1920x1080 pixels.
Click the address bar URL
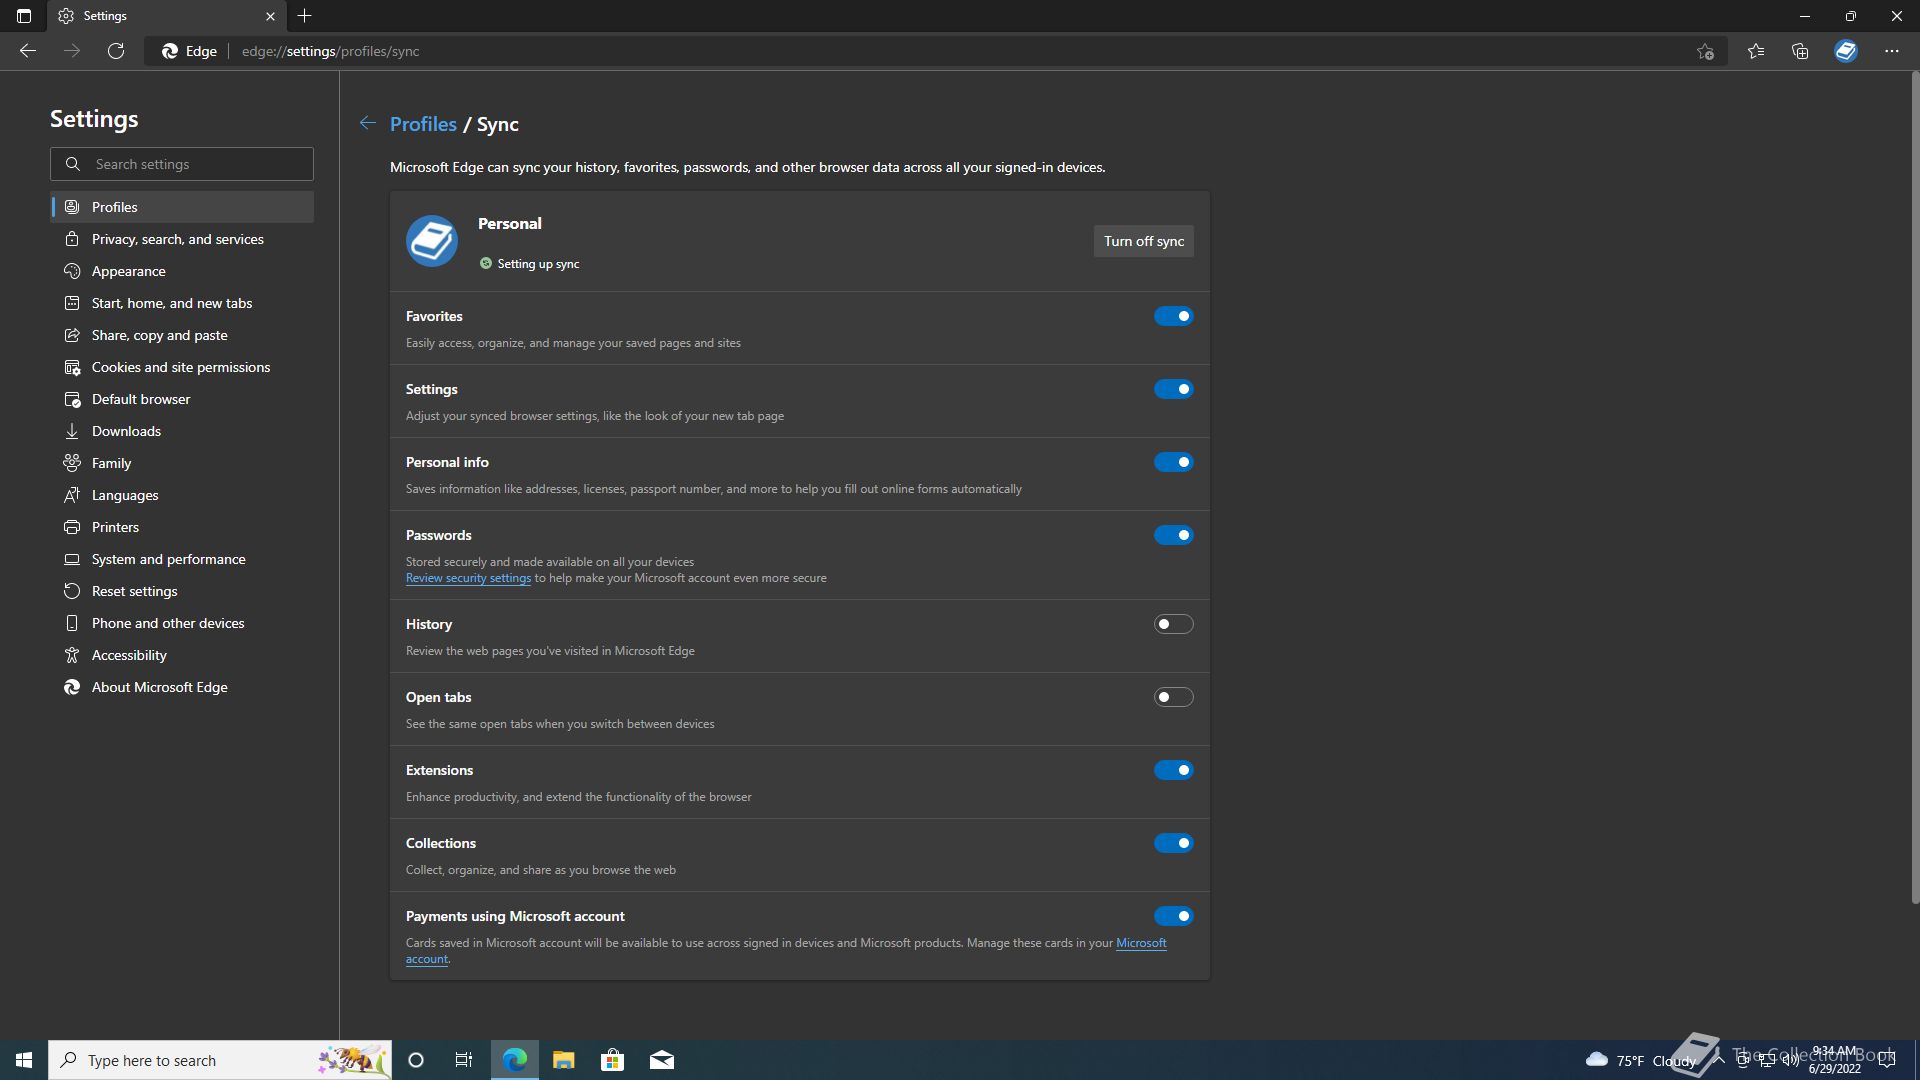331,51
